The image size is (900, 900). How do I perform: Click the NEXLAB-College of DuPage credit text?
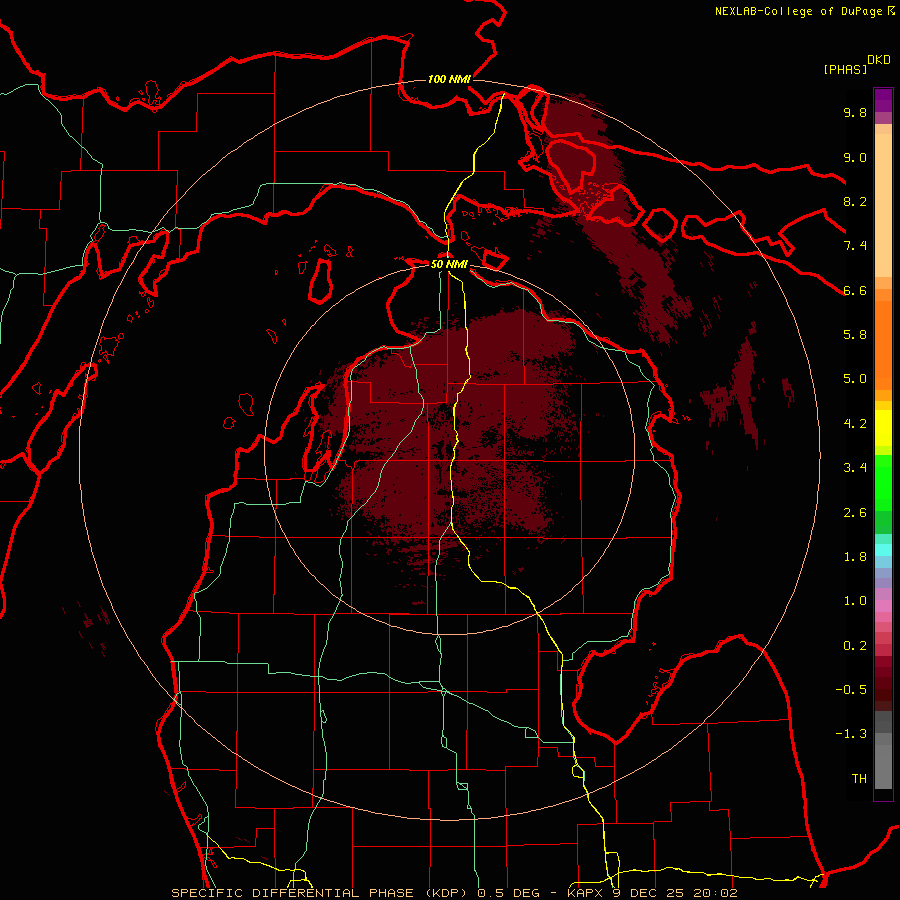(x=798, y=11)
